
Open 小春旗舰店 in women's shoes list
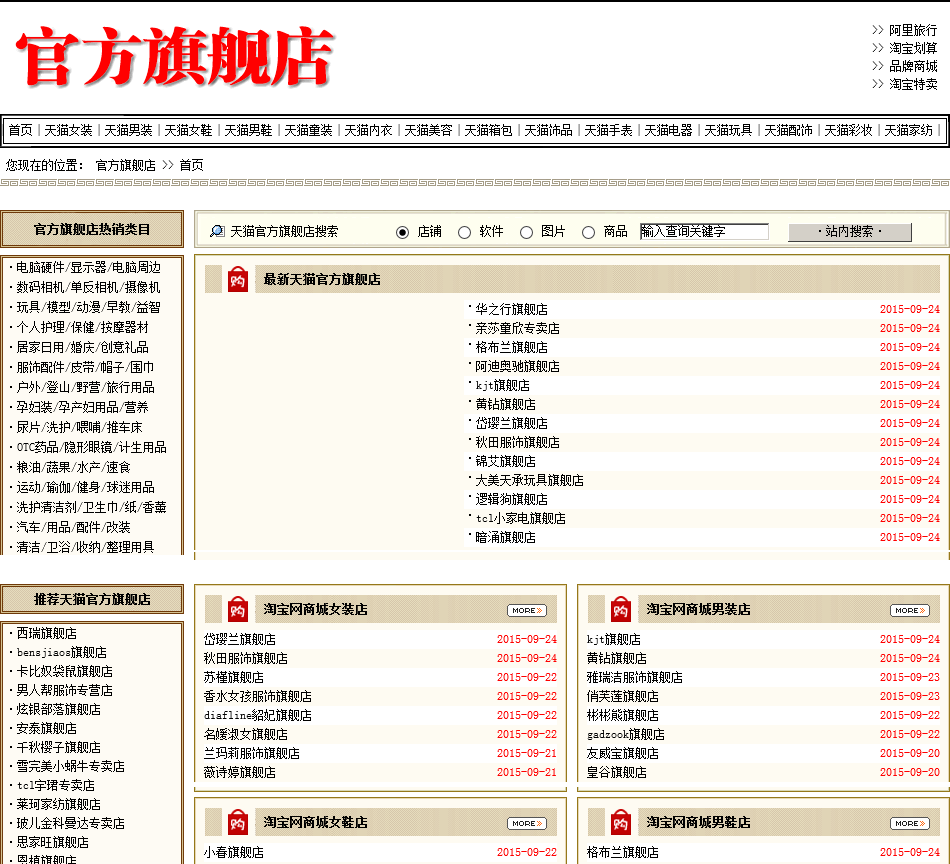click(x=234, y=852)
